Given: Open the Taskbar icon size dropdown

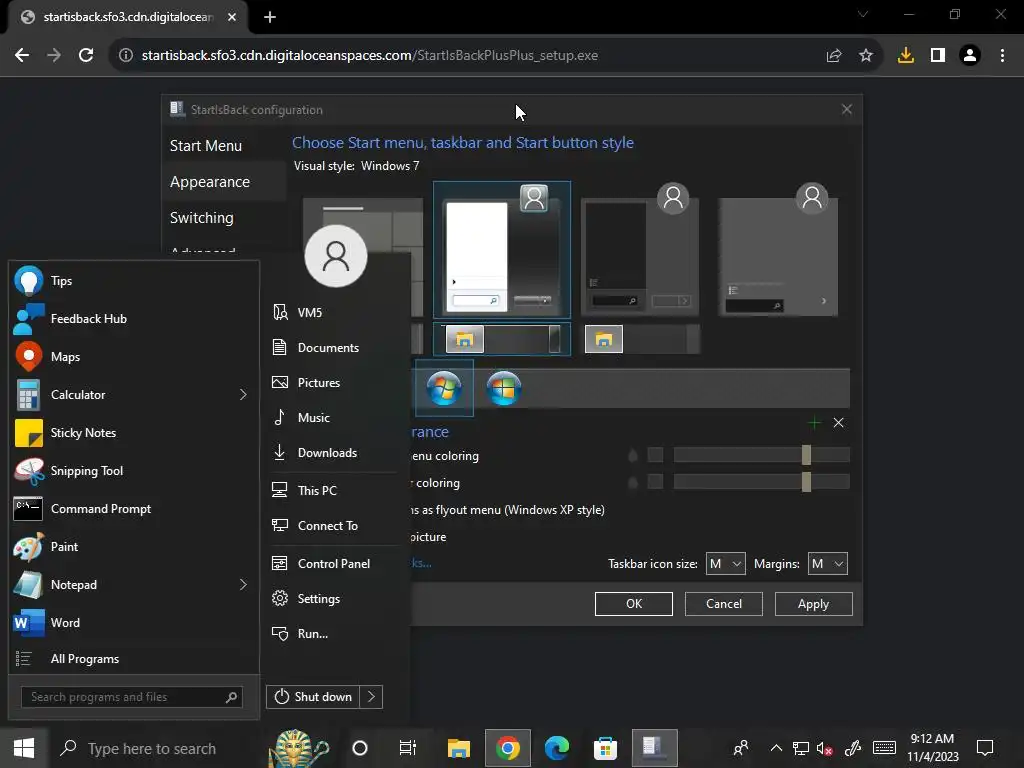Looking at the screenshot, I should click(726, 564).
